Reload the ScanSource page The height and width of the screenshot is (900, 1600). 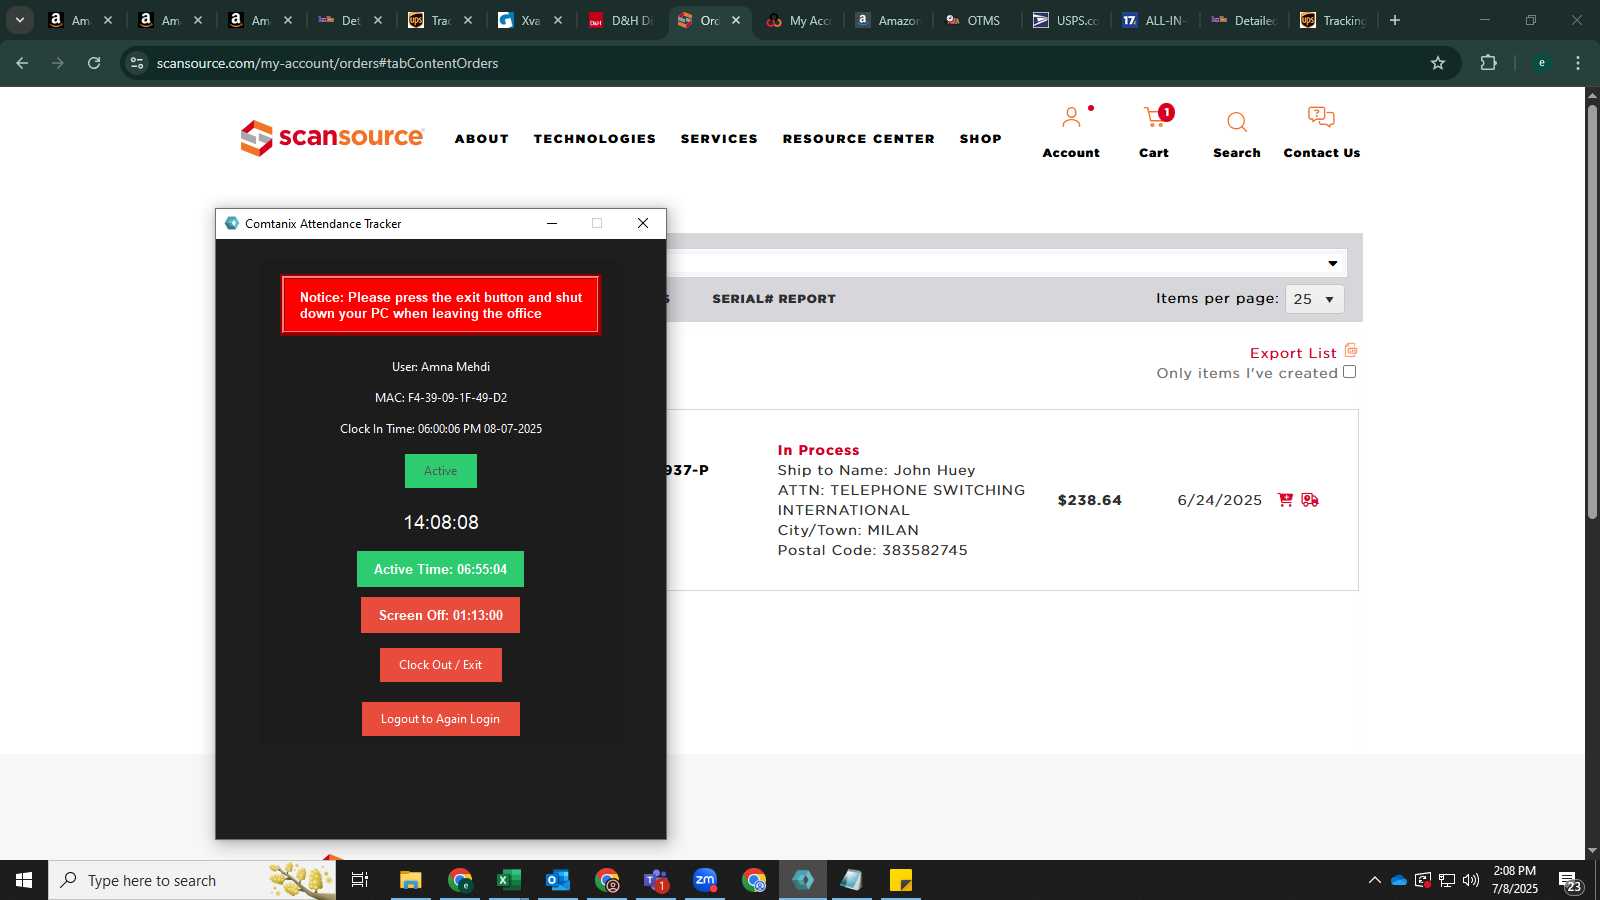[94, 63]
